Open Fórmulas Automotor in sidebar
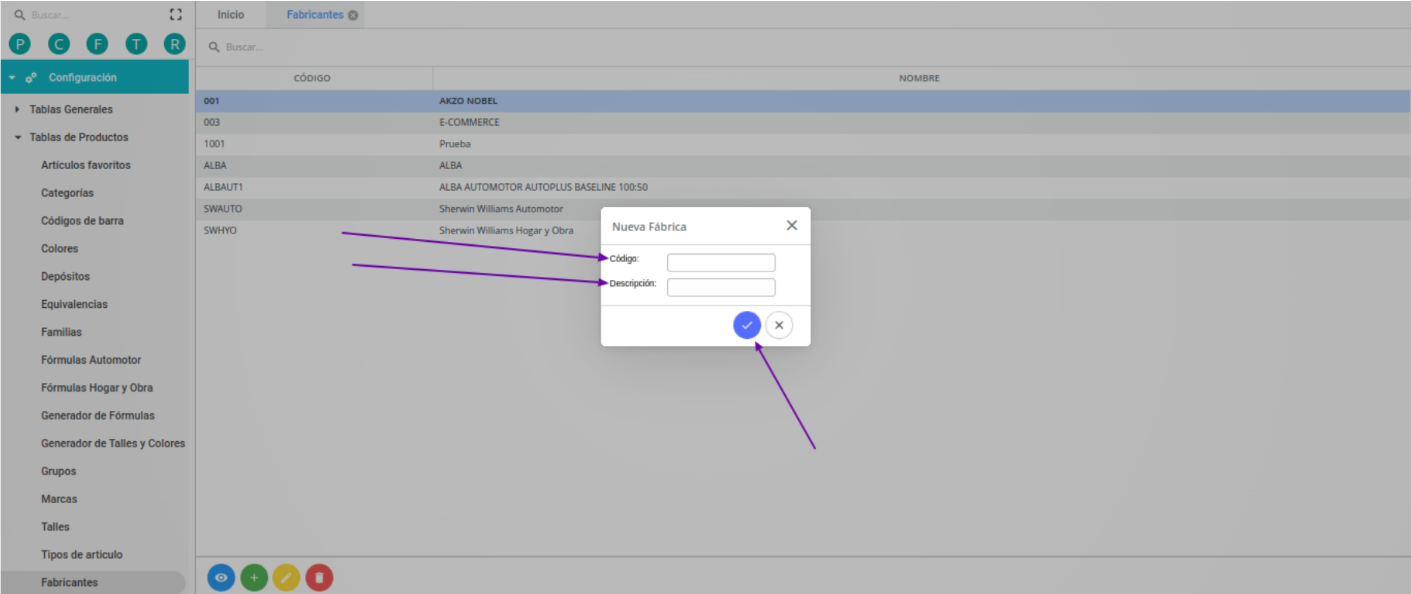 91,360
